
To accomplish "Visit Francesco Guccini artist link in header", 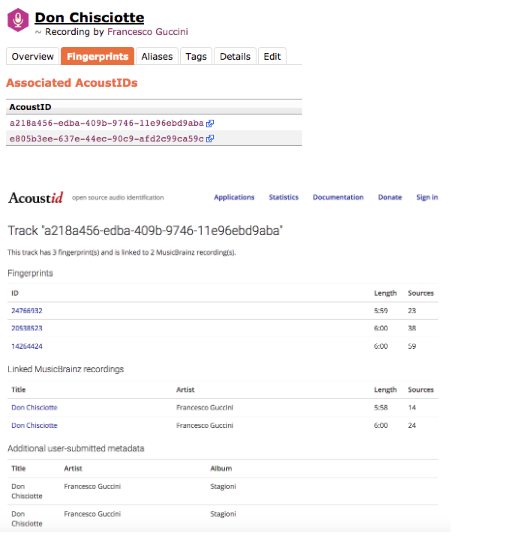I will [x=148, y=32].
